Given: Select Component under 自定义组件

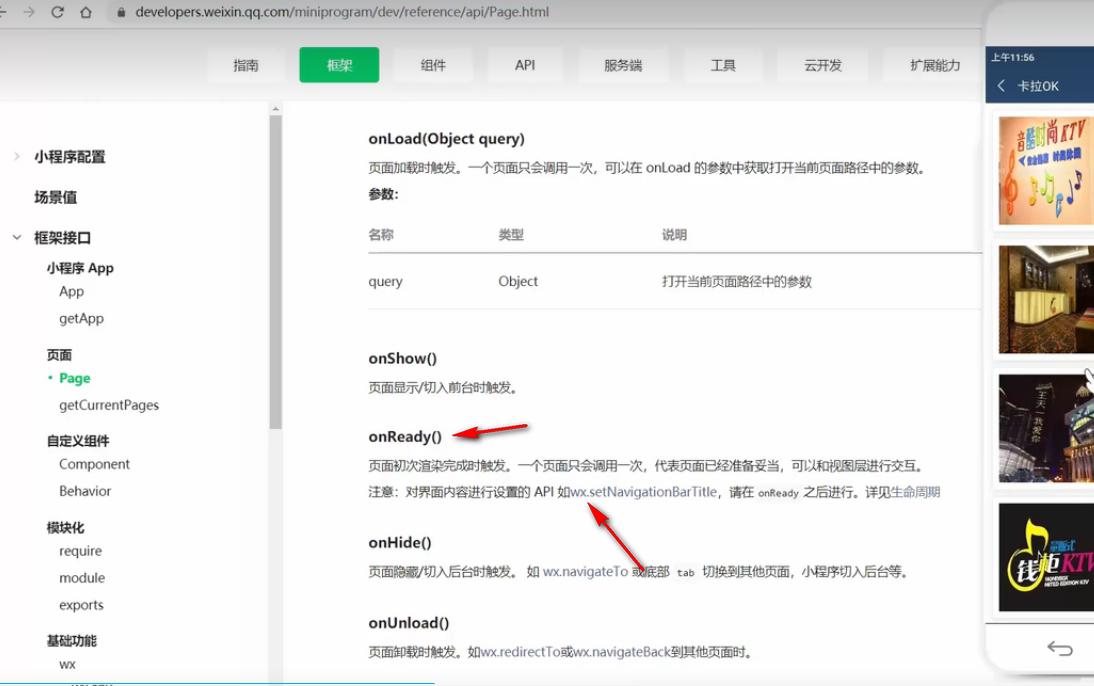Looking at the screenshot, I should [95, 463].
